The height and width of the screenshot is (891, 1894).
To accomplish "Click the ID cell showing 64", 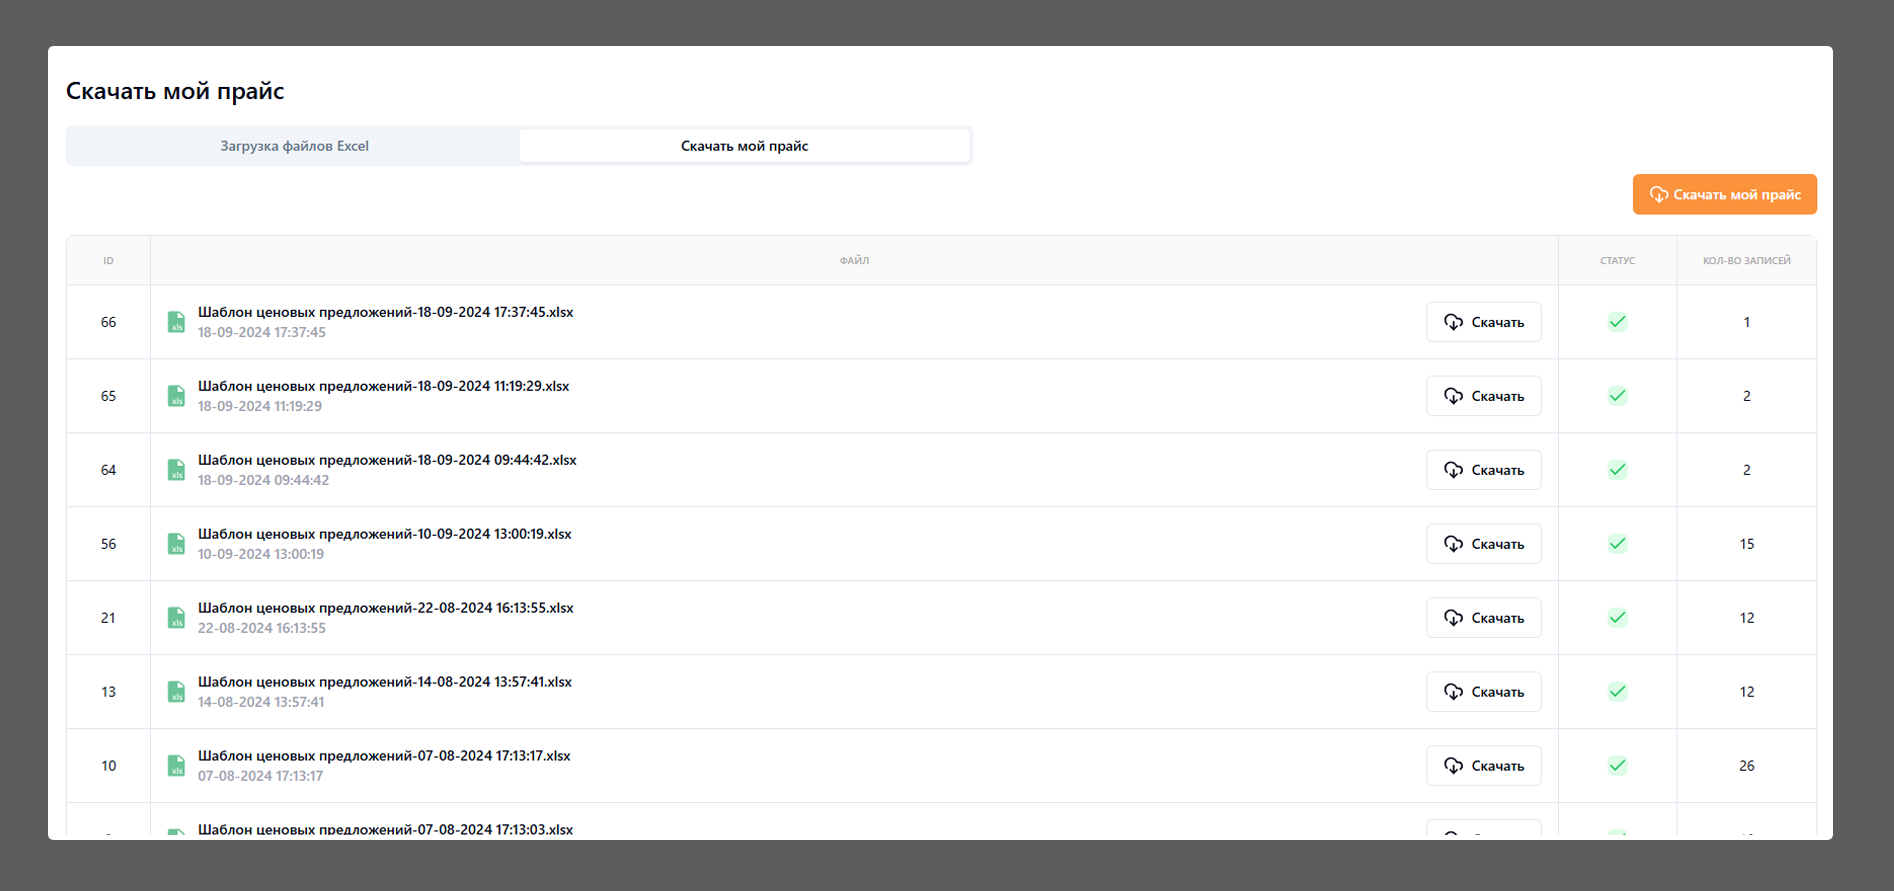I will click(108, 470).
